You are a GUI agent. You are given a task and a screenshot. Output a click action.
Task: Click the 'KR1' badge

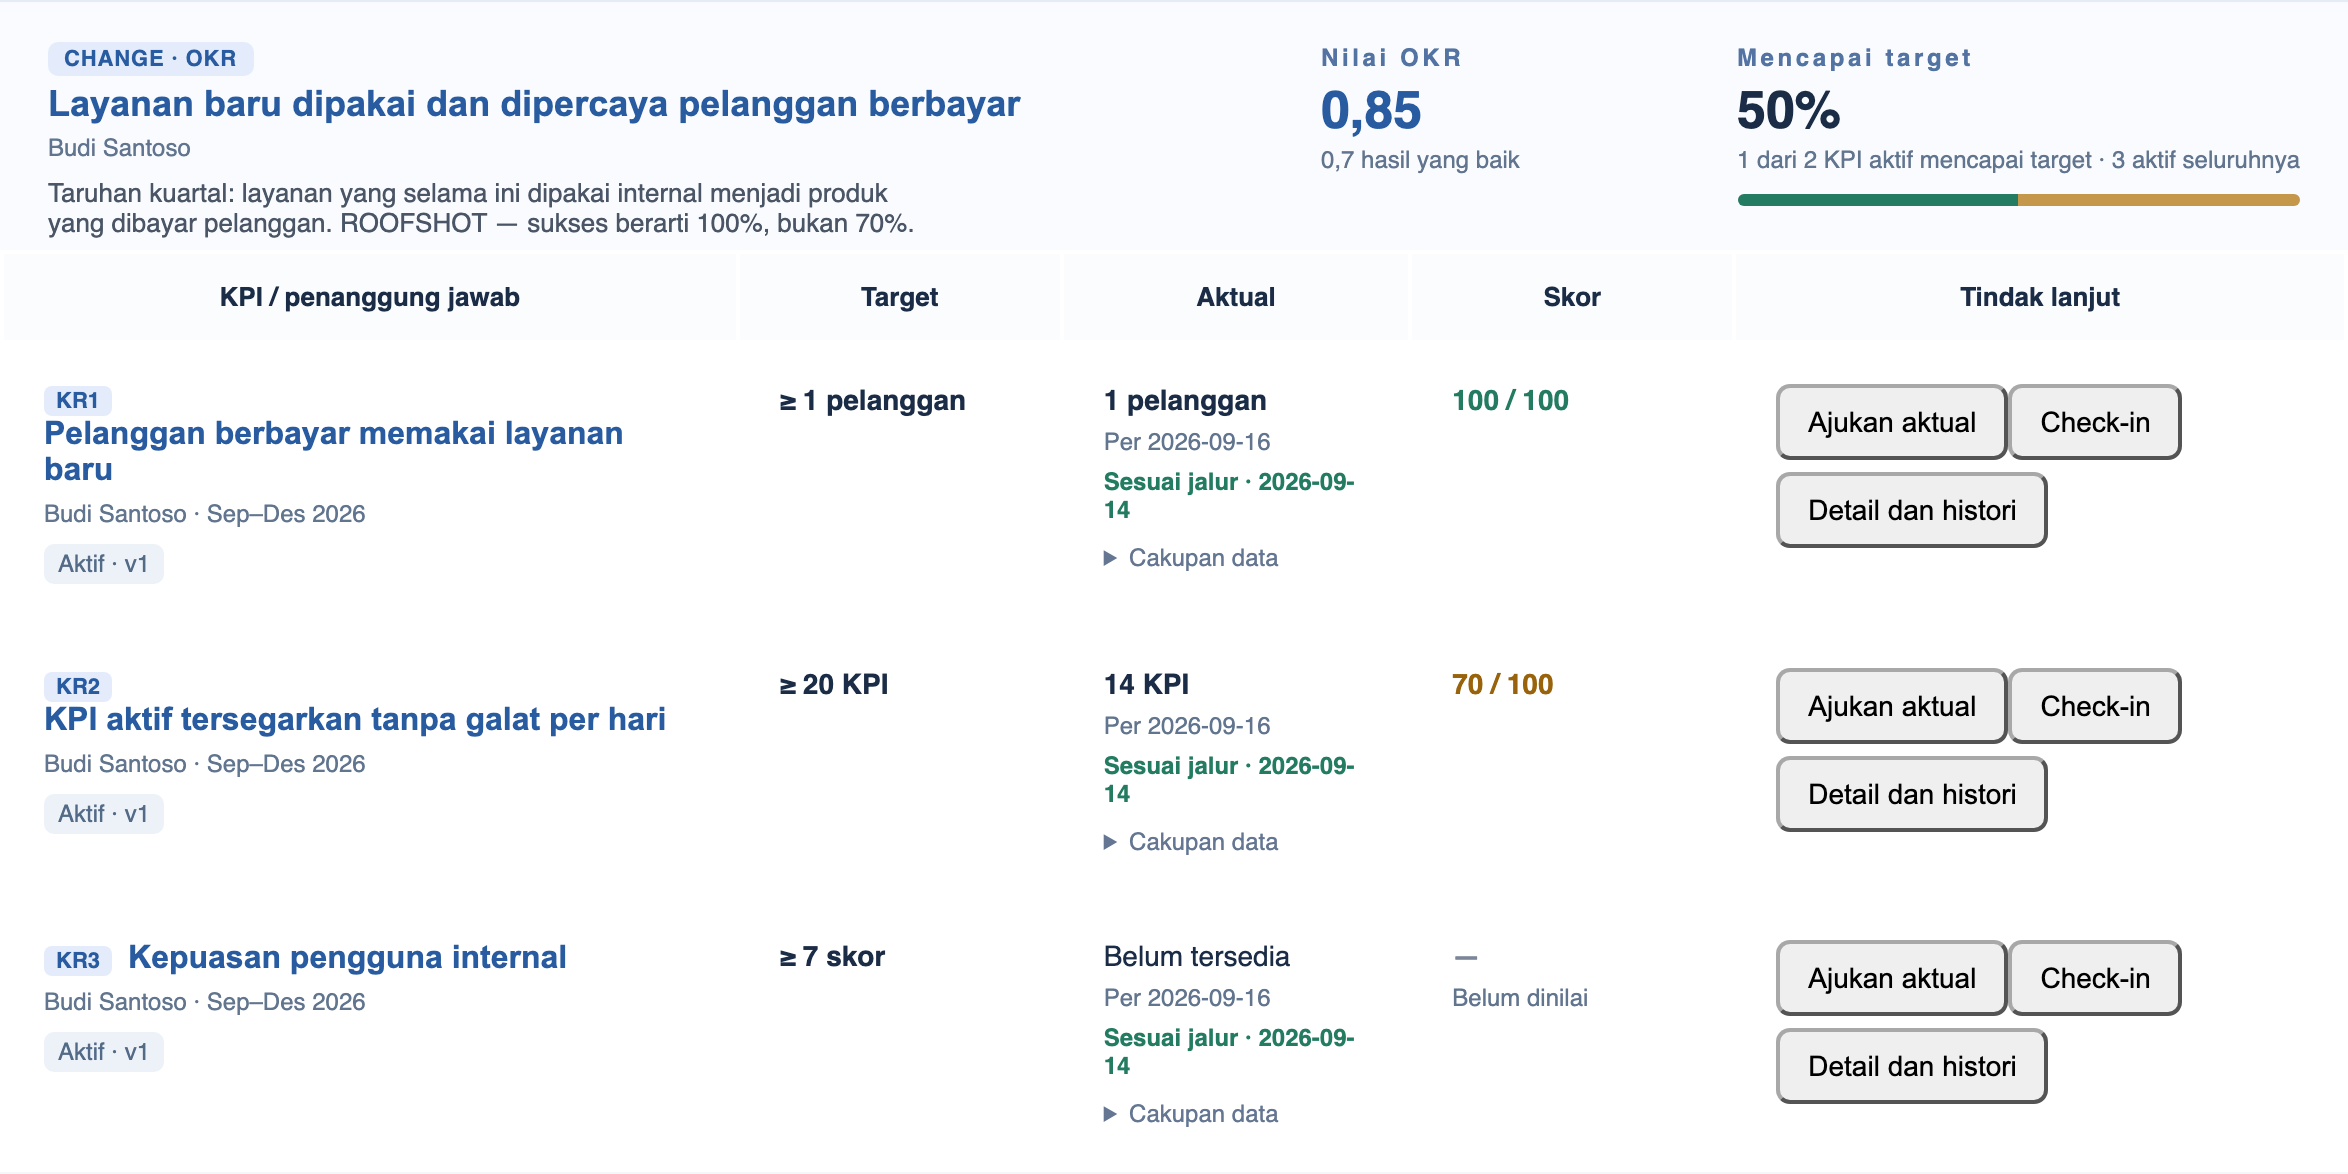click(78, 400)
